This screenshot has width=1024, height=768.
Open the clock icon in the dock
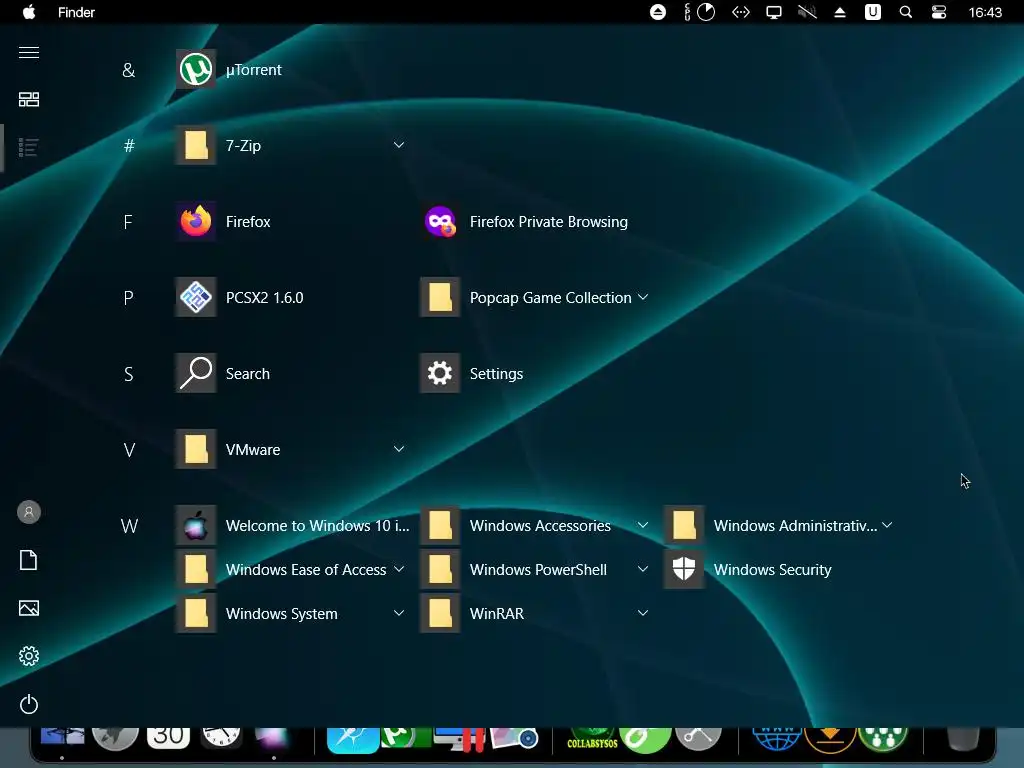221,738
